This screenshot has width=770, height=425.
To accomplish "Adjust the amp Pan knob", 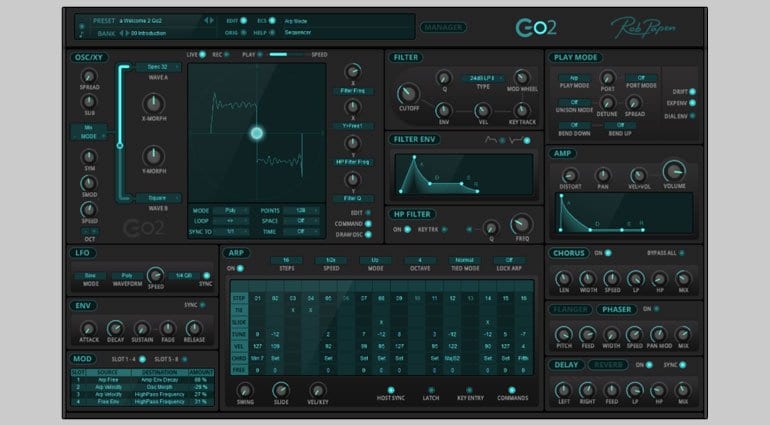I will coord(603,175).
